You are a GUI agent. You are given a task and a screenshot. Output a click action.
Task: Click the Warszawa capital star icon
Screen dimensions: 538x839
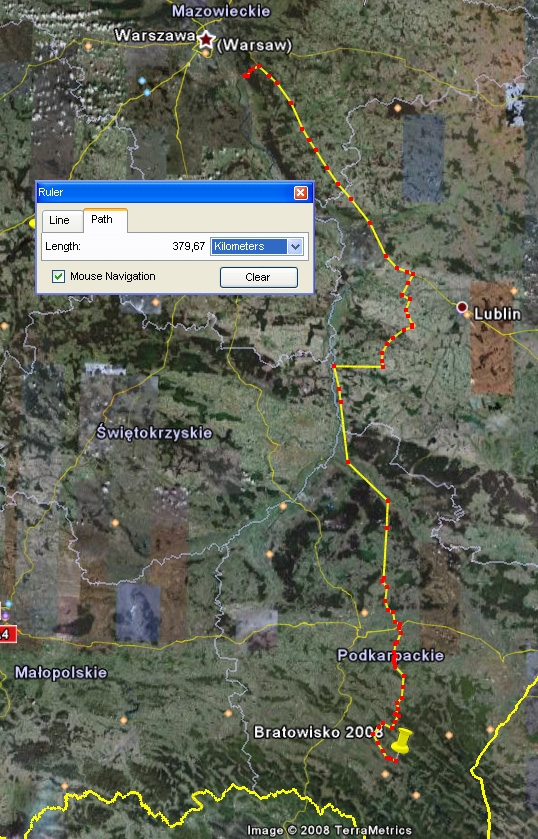click(x=206, y=39)
